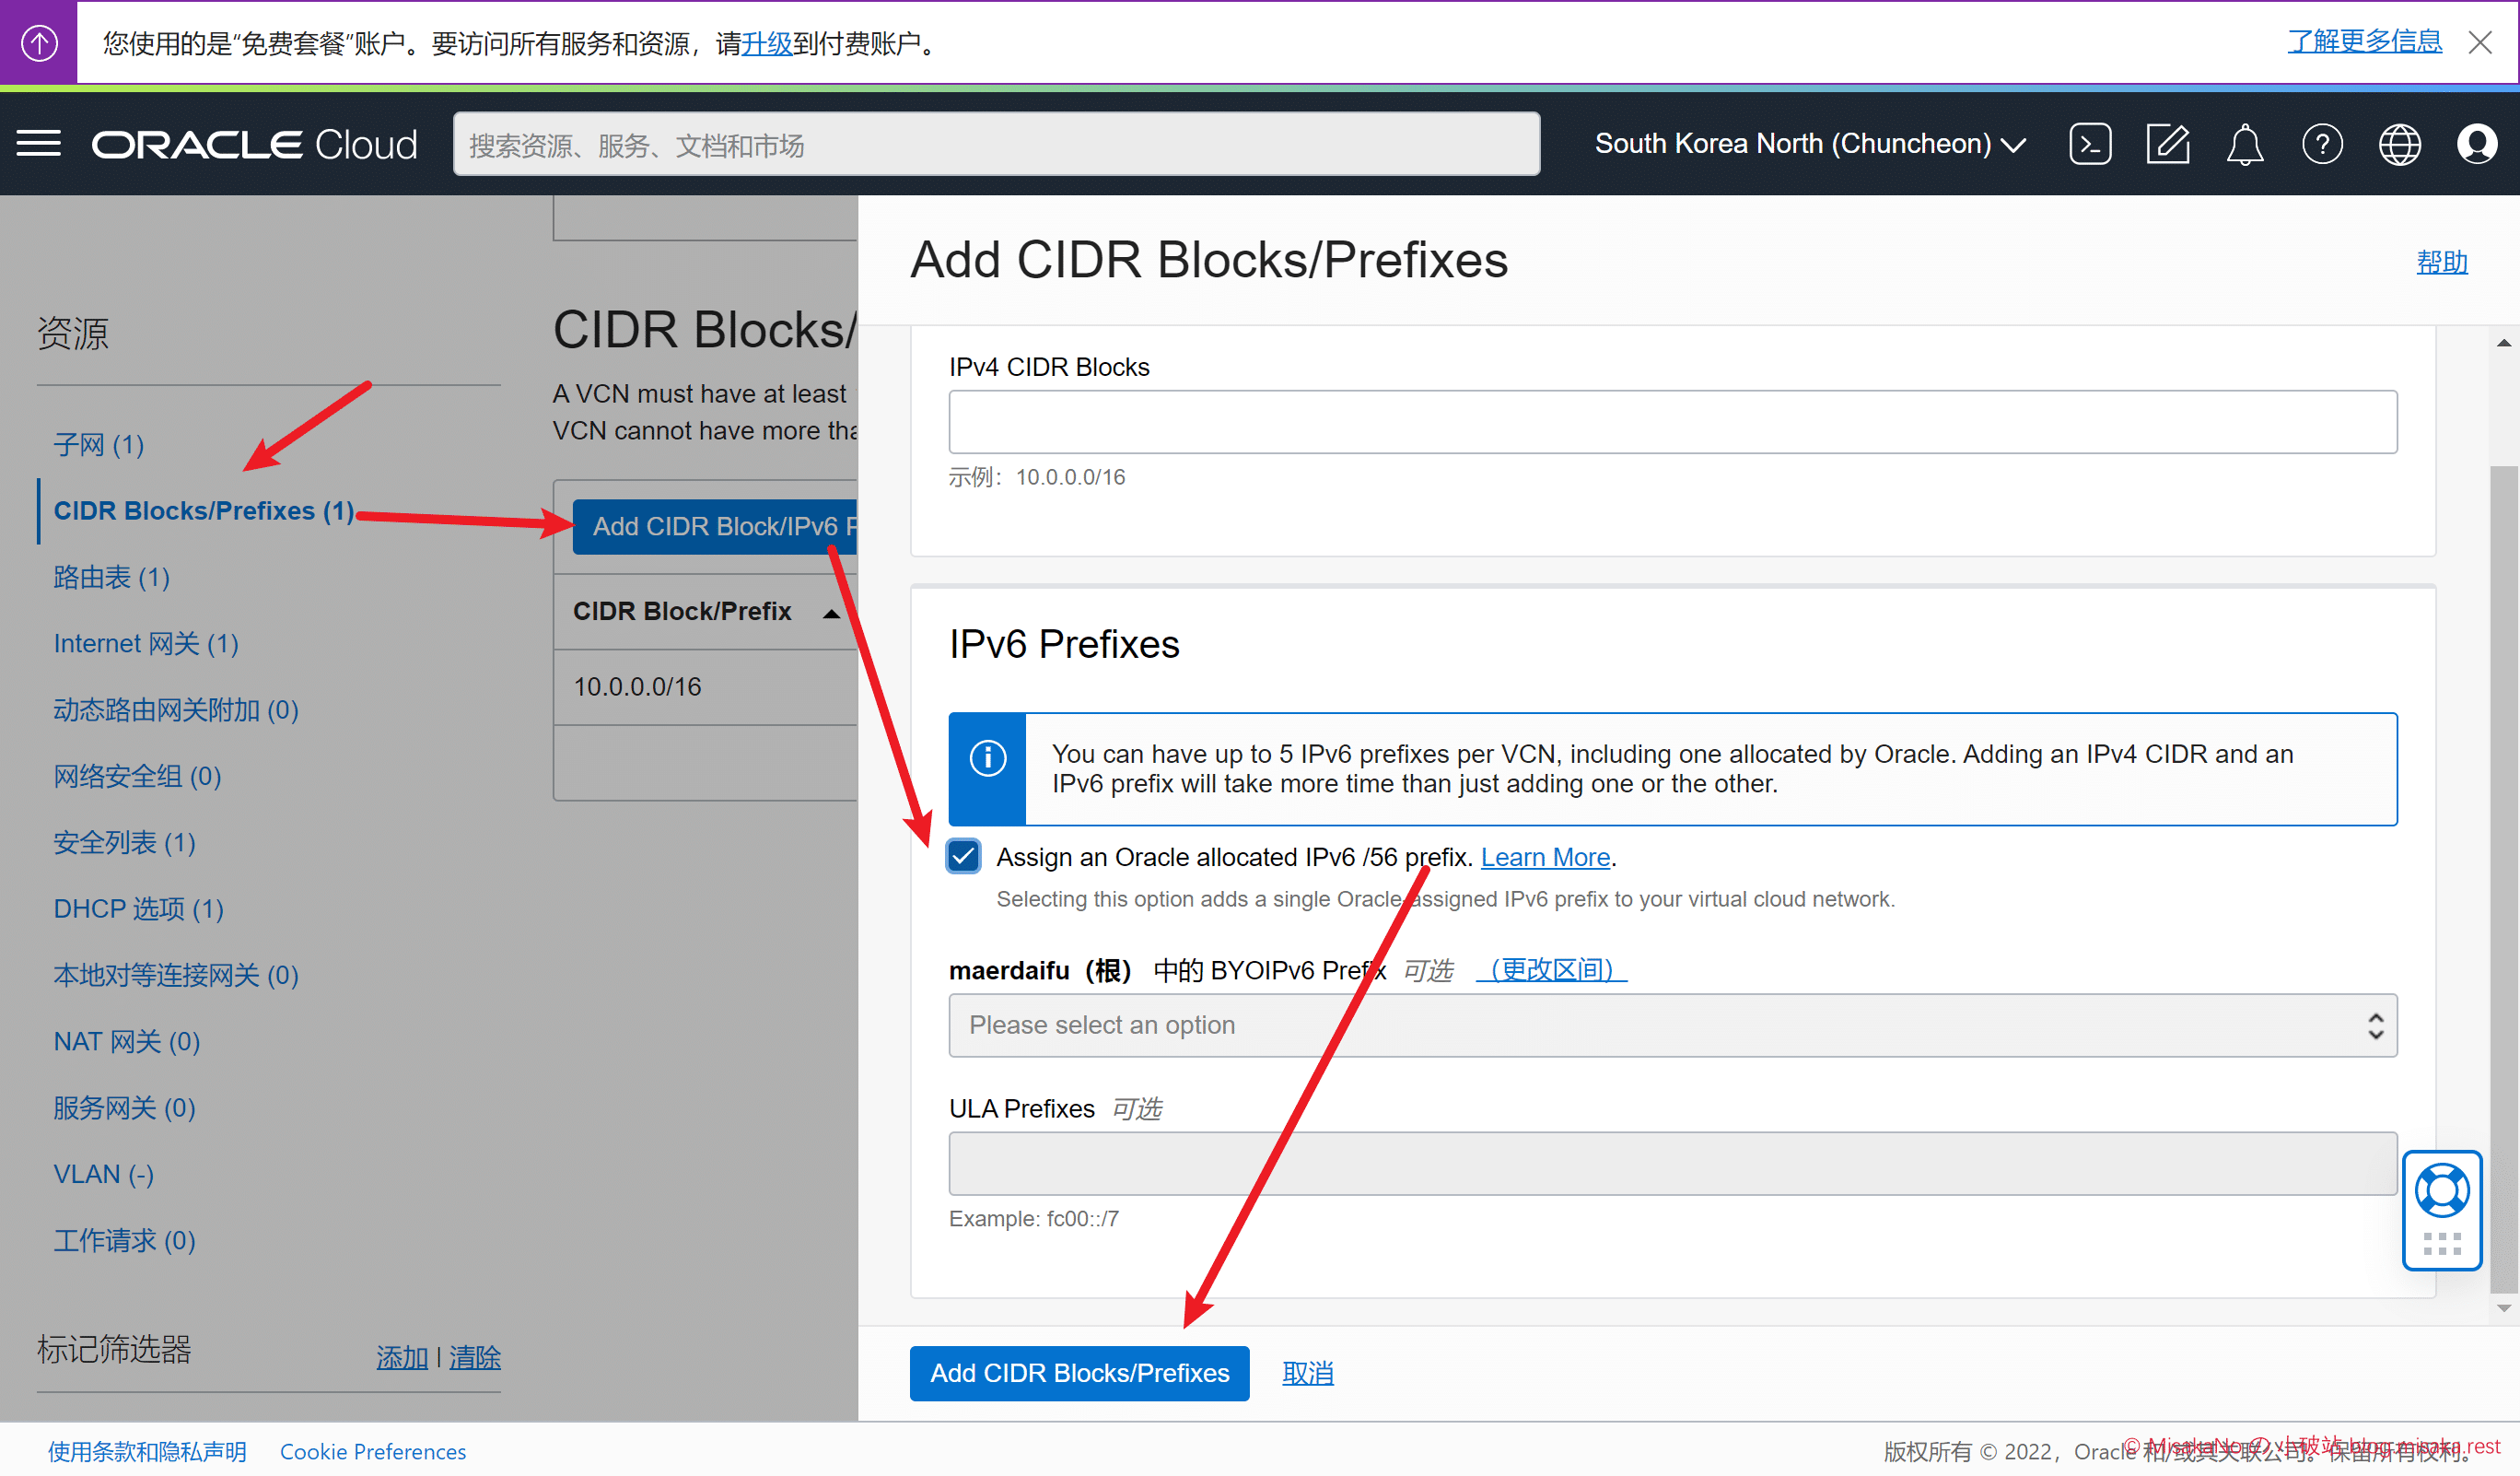Launch Cloud Shell developer tools icon
This screenshot has height=1476, width=2520.
point(2089,144)
